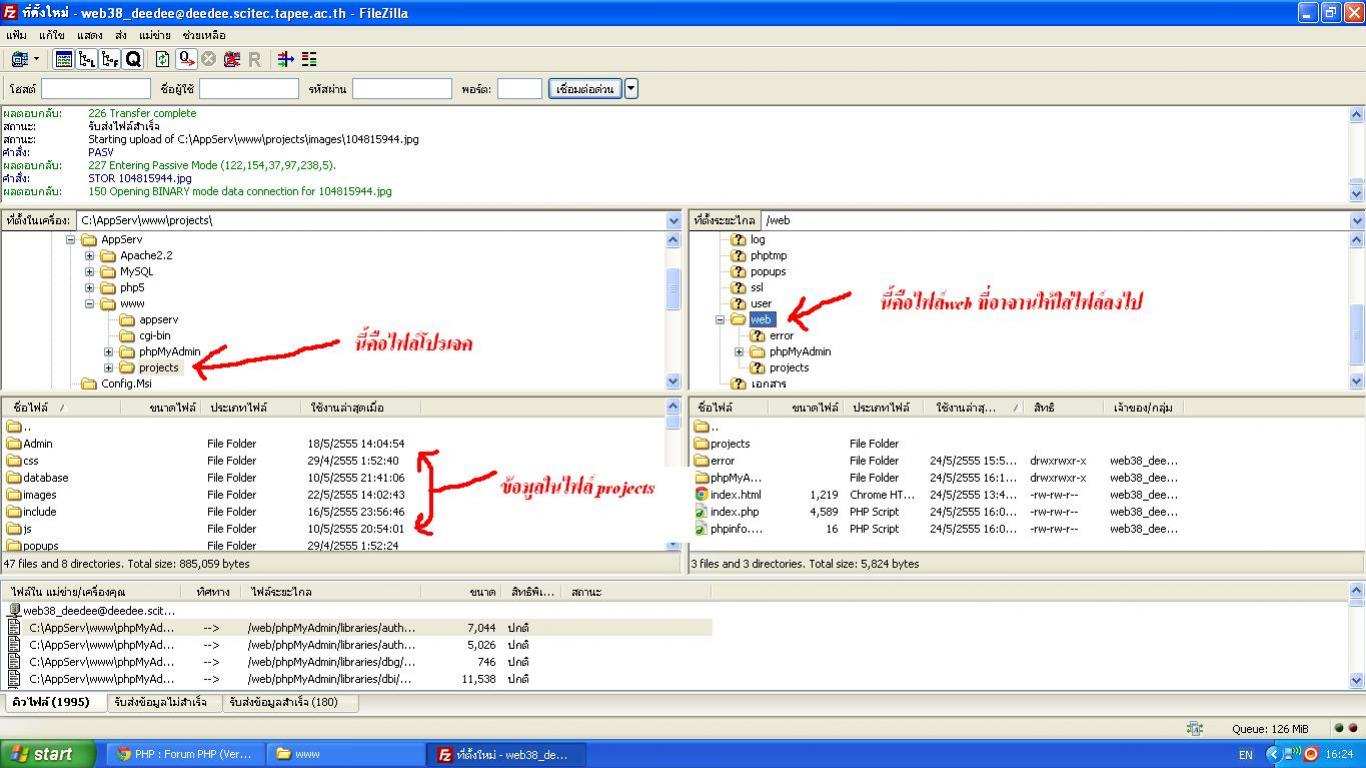The height and width of the screenshot is (768, 1366).
Task: Toggle directory comparison
Action: coord(309,59)
